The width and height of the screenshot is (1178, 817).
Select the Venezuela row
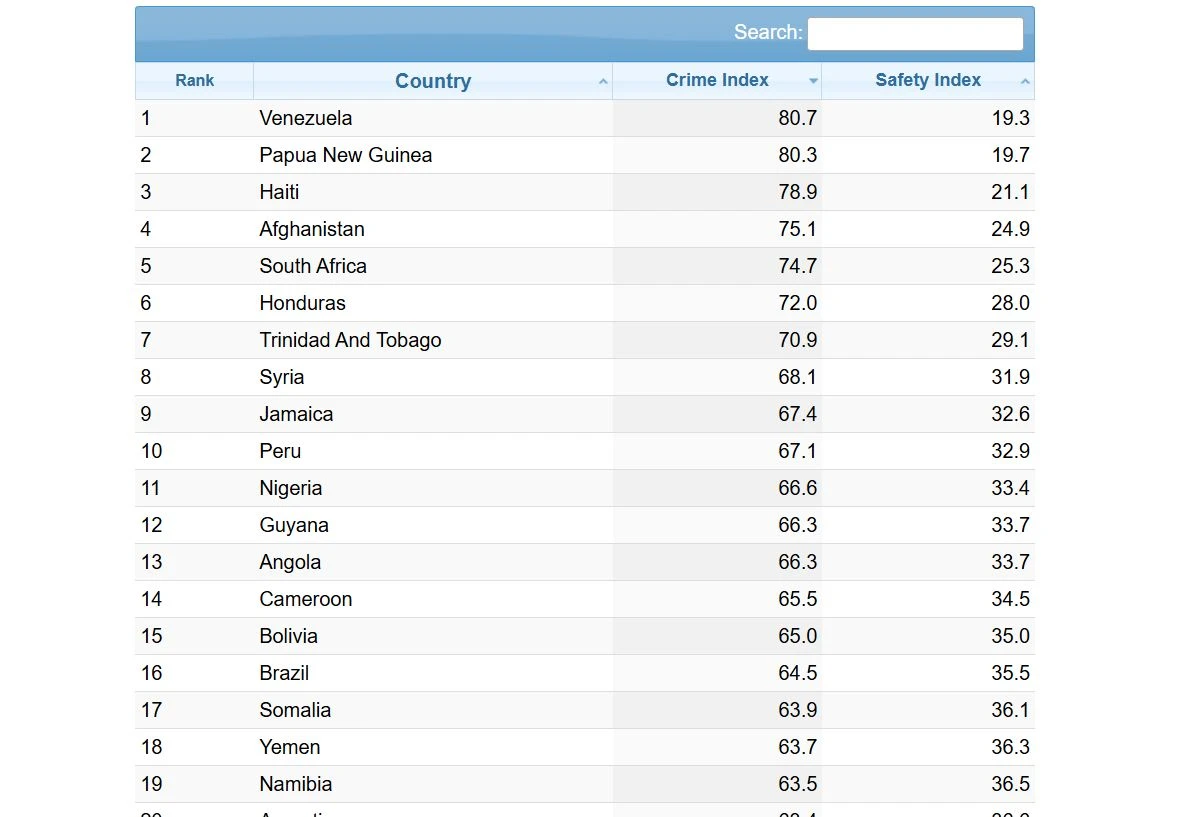[x=584, y=118]
